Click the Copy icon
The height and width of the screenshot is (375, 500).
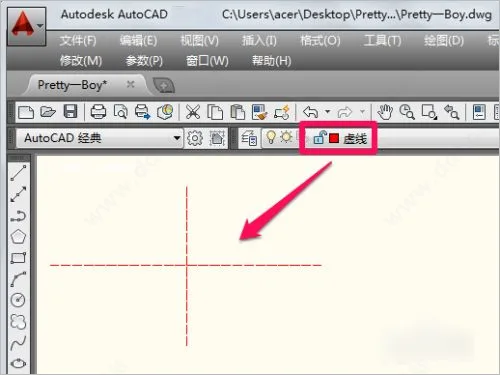[x=215, y=112]
